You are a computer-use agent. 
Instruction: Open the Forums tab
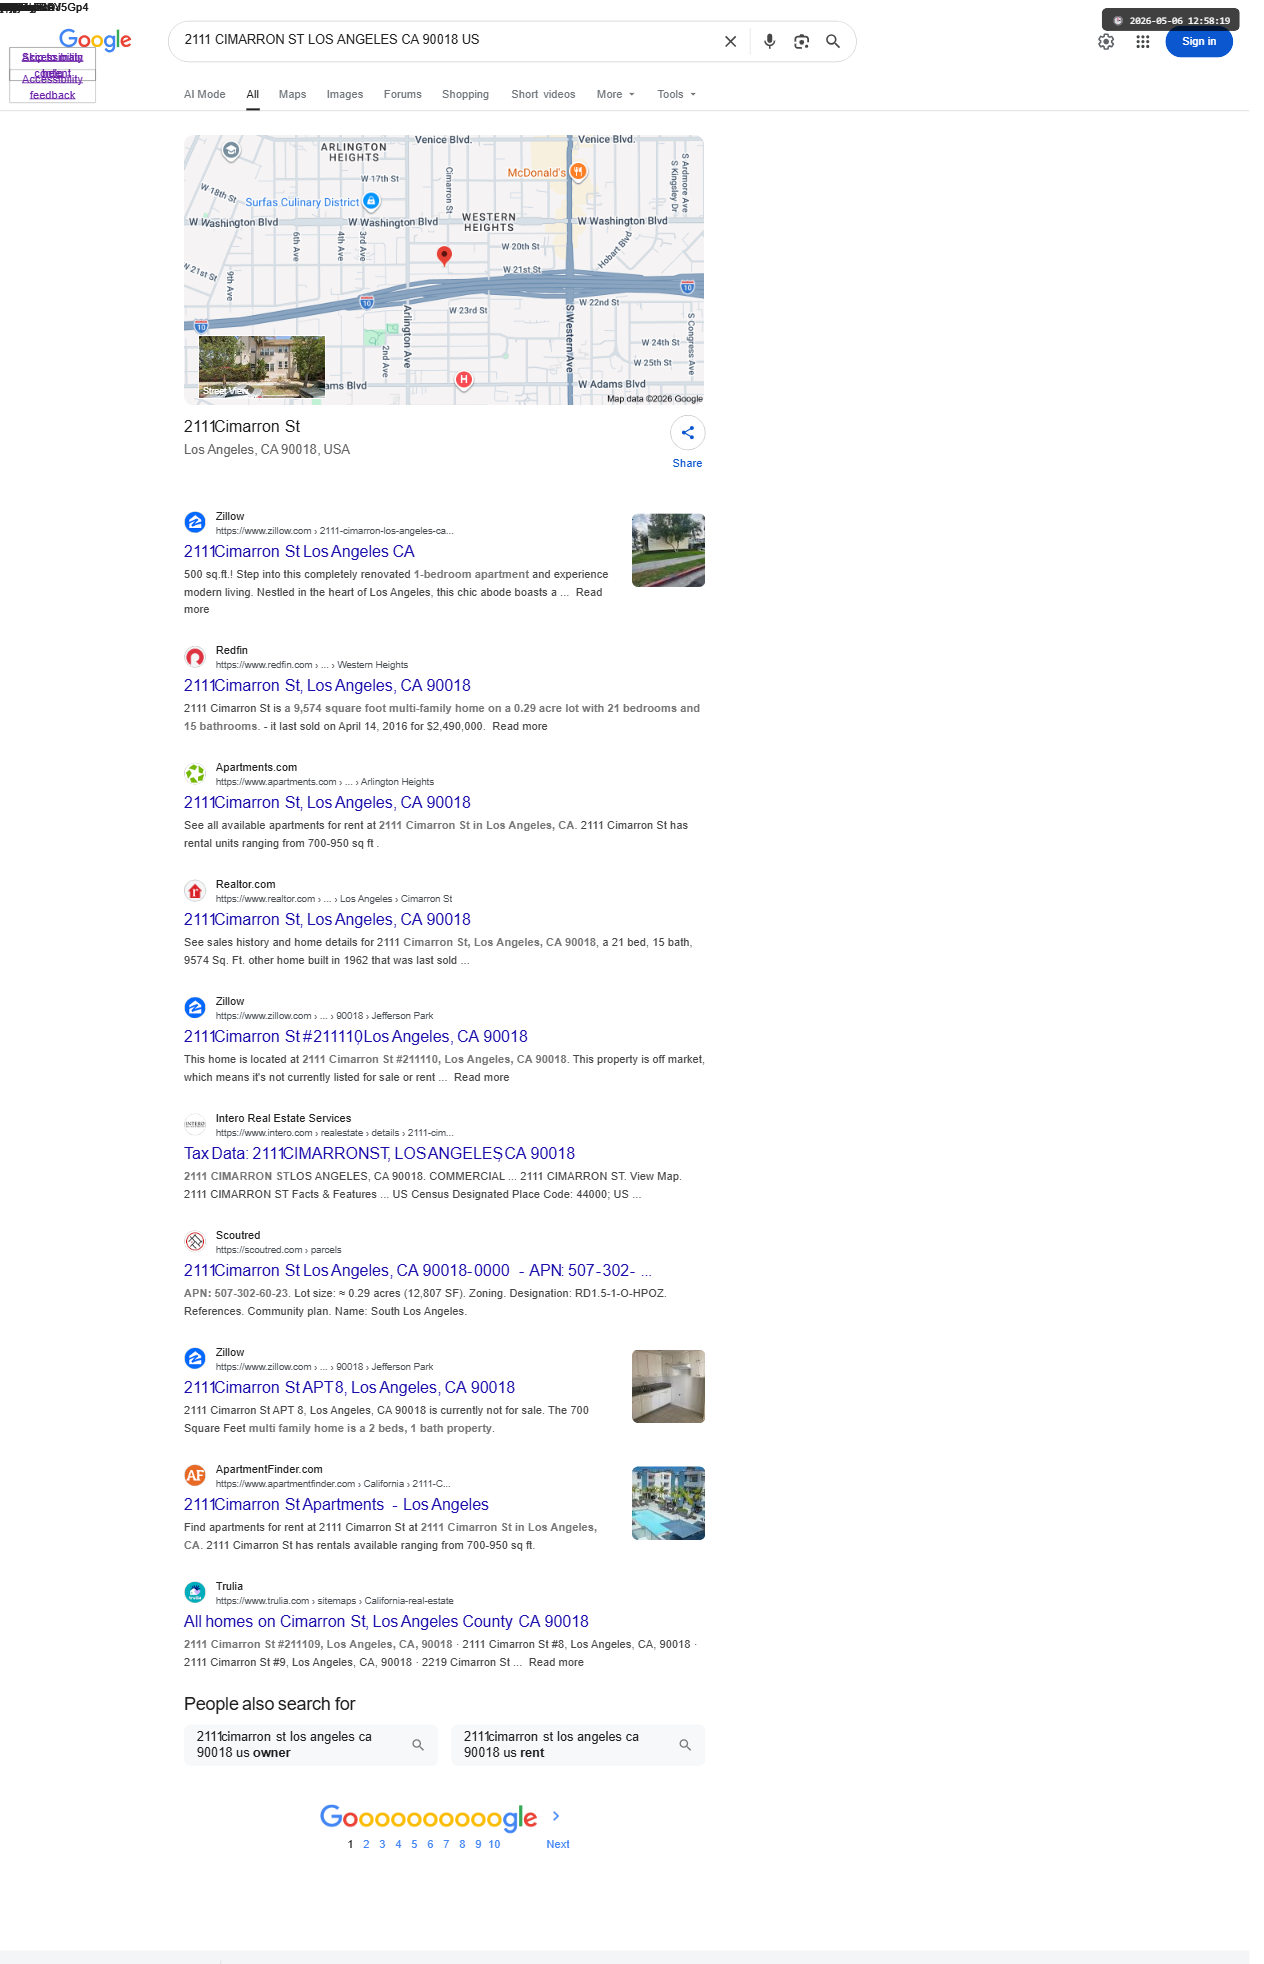pyautogui.click(x=403, y=94)
